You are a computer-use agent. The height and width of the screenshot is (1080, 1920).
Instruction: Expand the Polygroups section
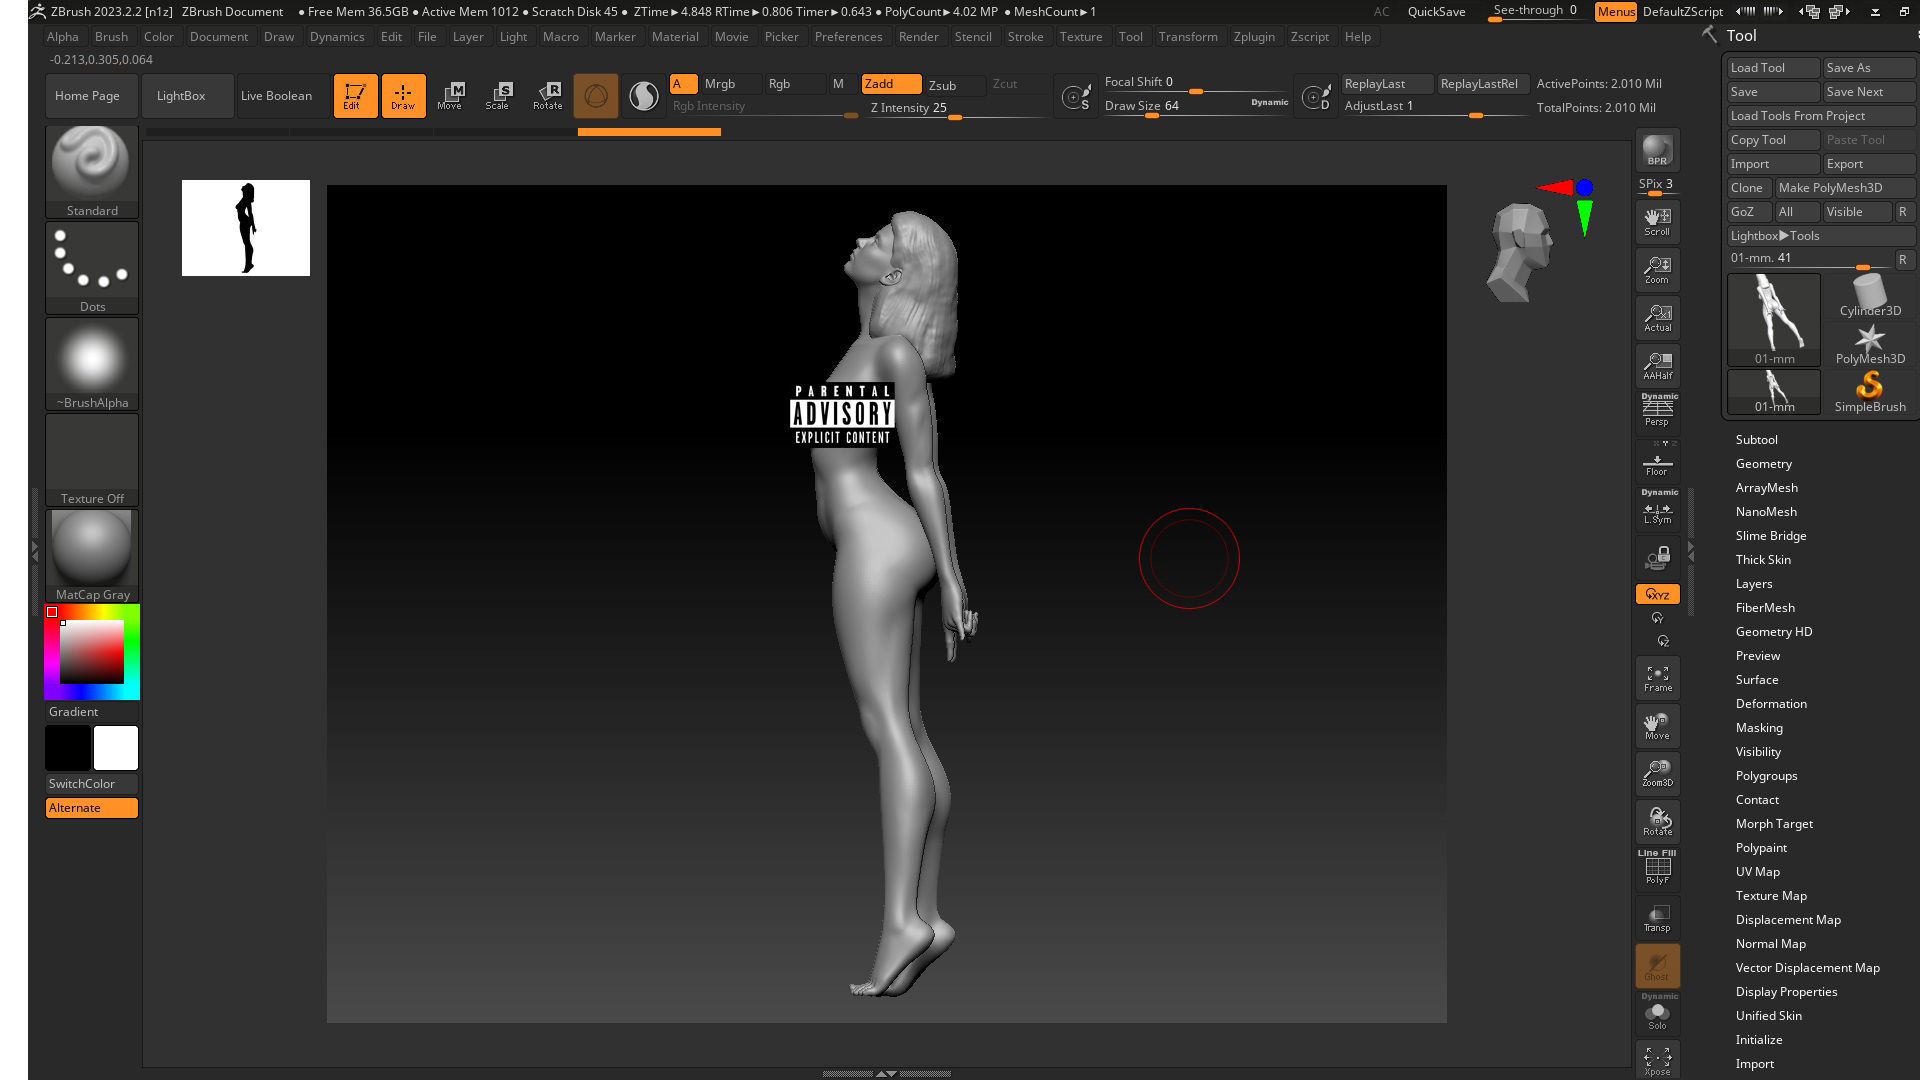(x=1766, y=776)
